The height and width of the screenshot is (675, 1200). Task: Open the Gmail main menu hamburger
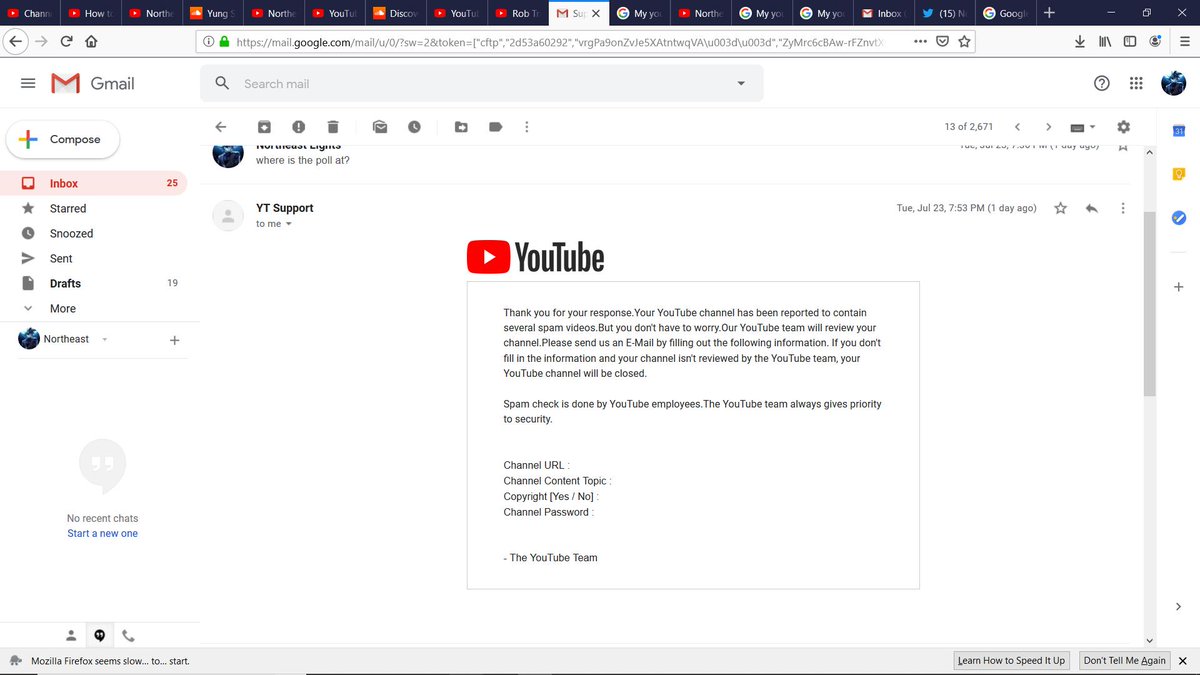point(28,84)
